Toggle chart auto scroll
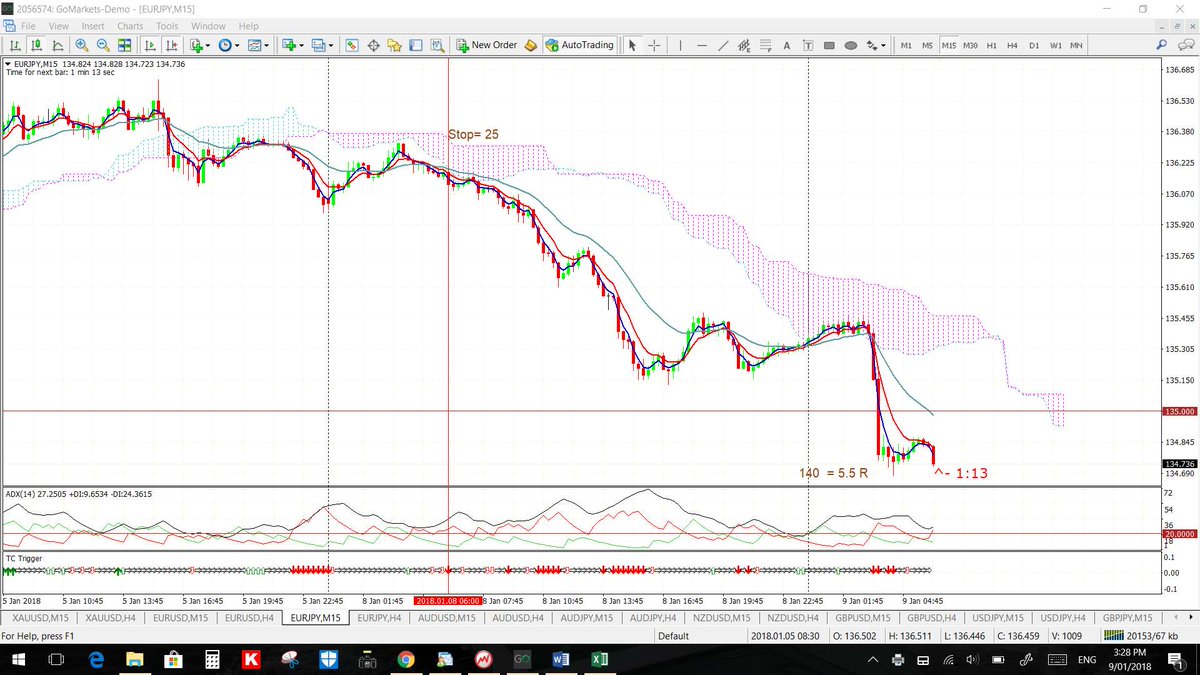Screen dimensions: 1200x675 150,45
